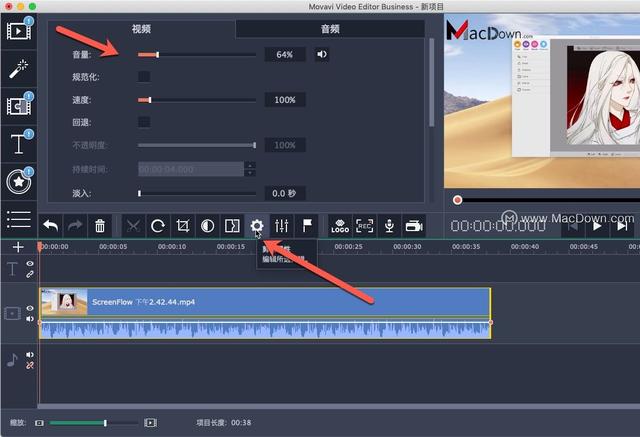This screenshot has width=640, height=437.
Task: Add a marker with flag icon
Action: (307, 226)
